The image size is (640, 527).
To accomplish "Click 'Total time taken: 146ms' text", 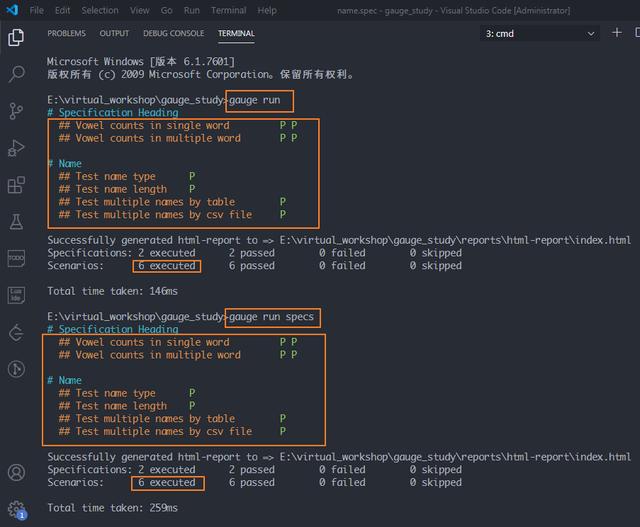I will pos(113,291).
